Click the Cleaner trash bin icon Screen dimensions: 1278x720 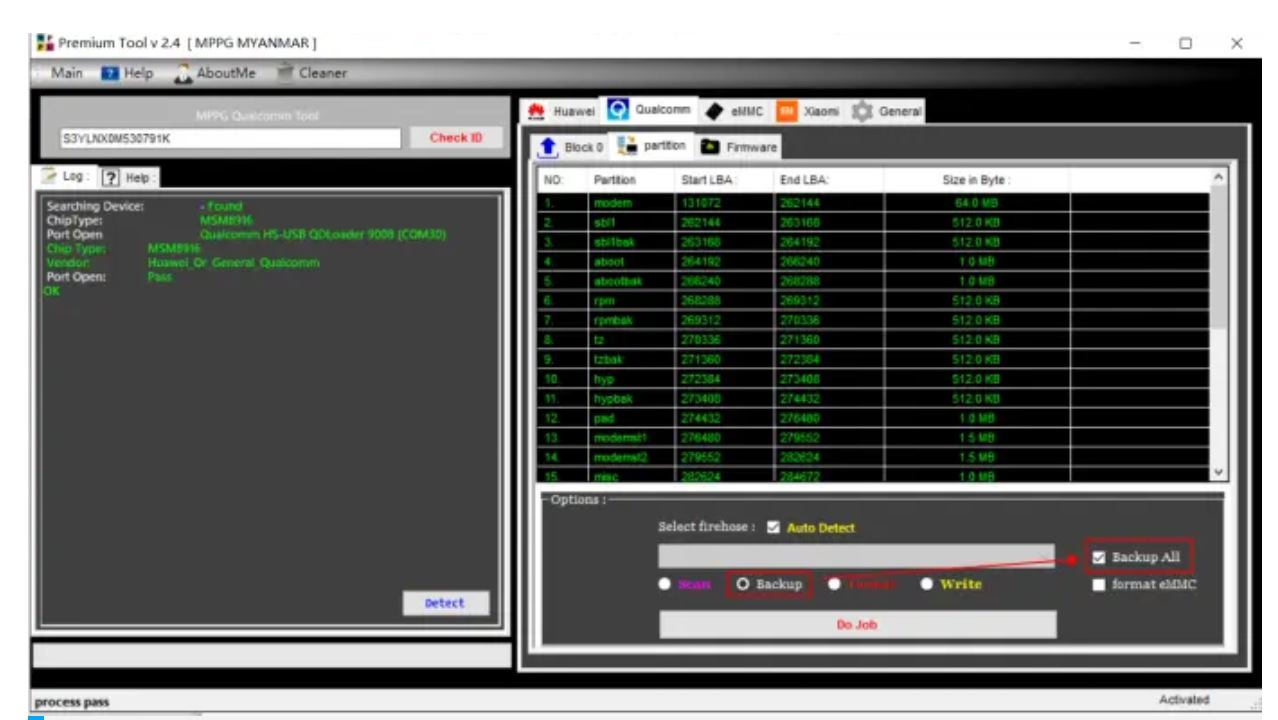coord(285,73)
